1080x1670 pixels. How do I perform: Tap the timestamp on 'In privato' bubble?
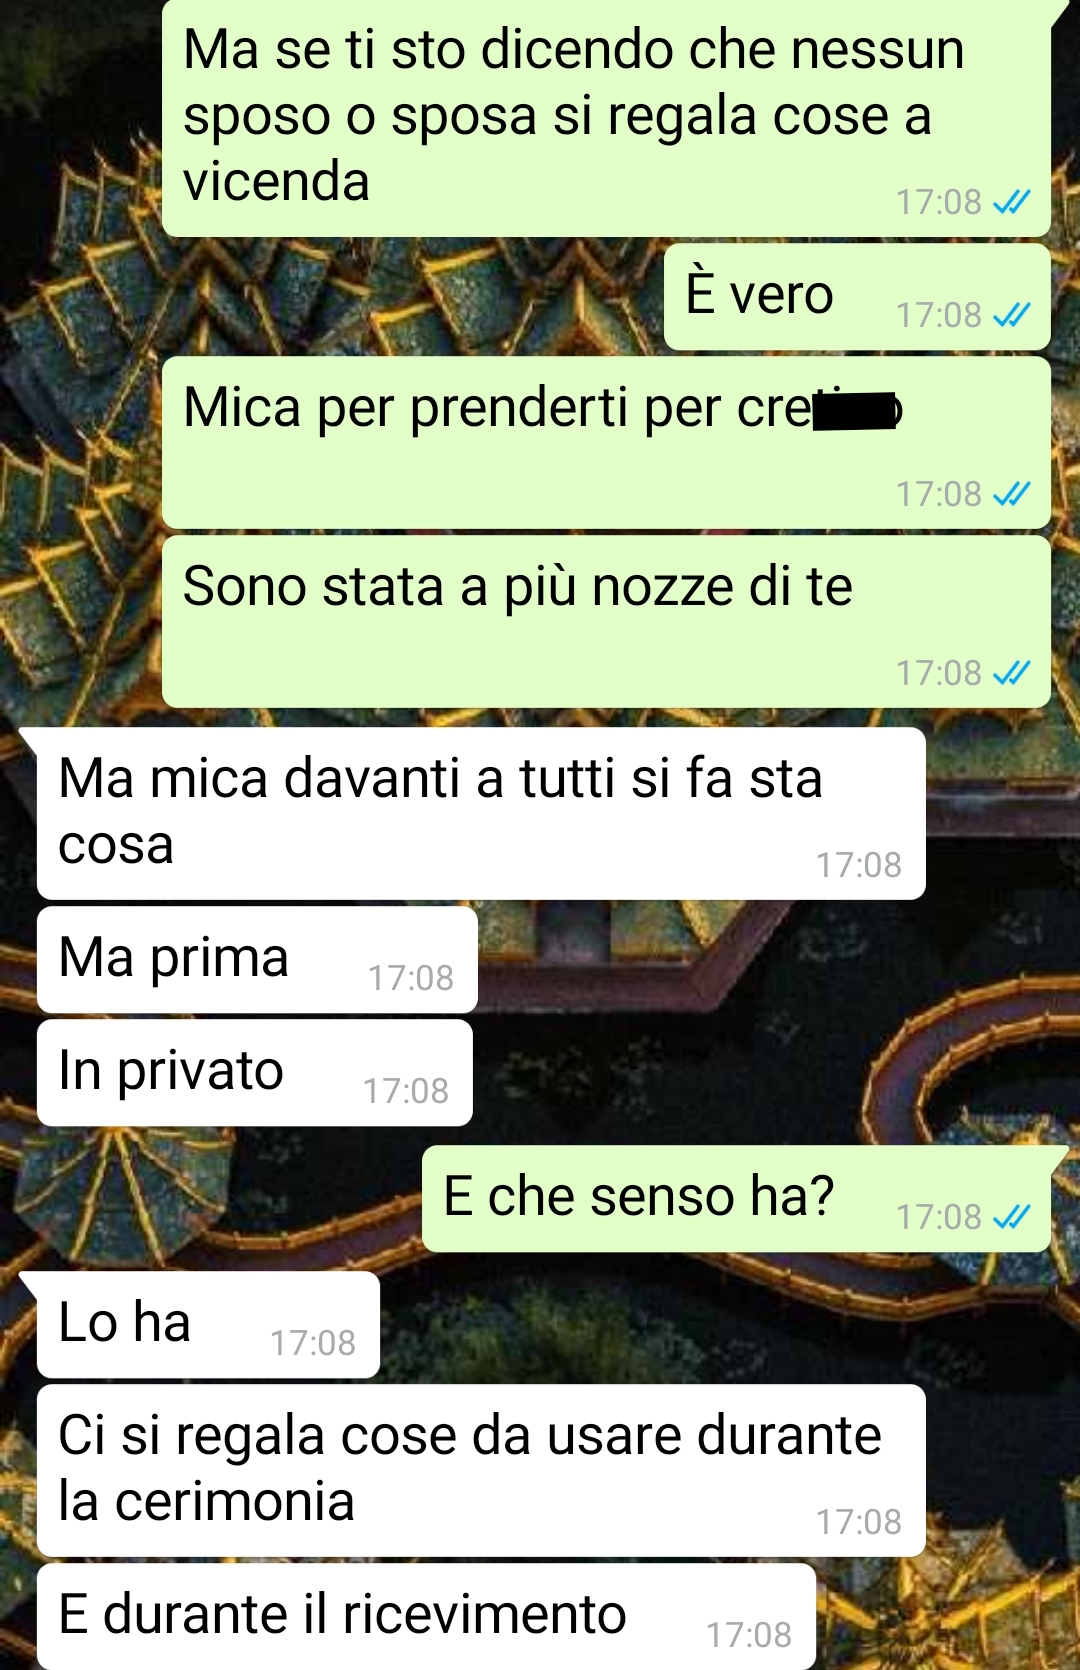pos(406,1091)
